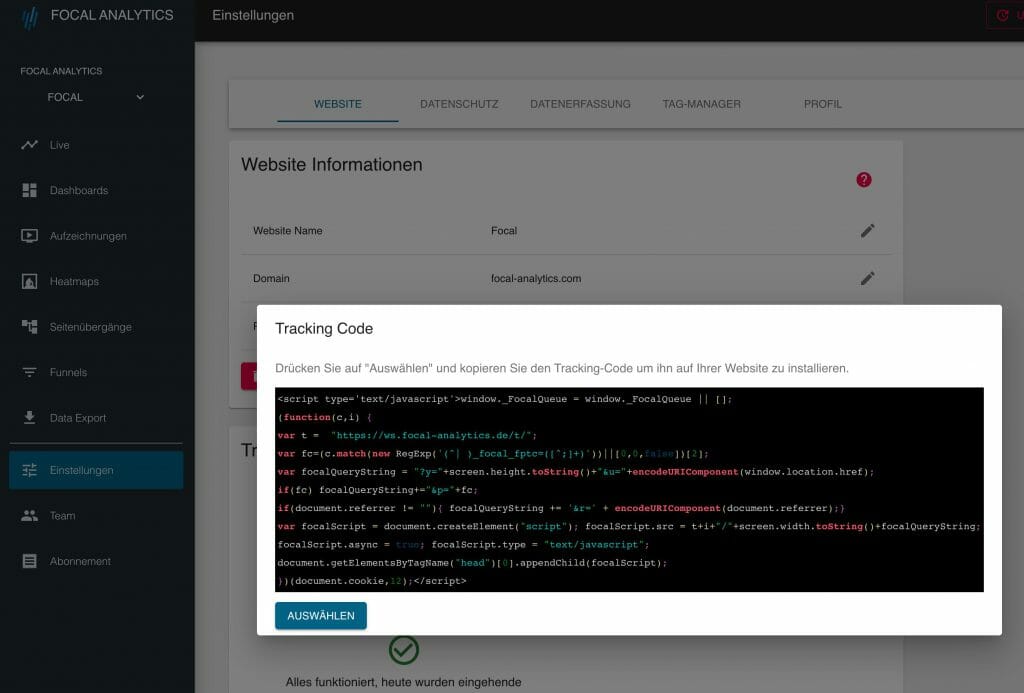This screenshot has height=693, width=1024.
Task: Click the FOCAL ANALYTICS sidebar section label
Action: [61, 71]
